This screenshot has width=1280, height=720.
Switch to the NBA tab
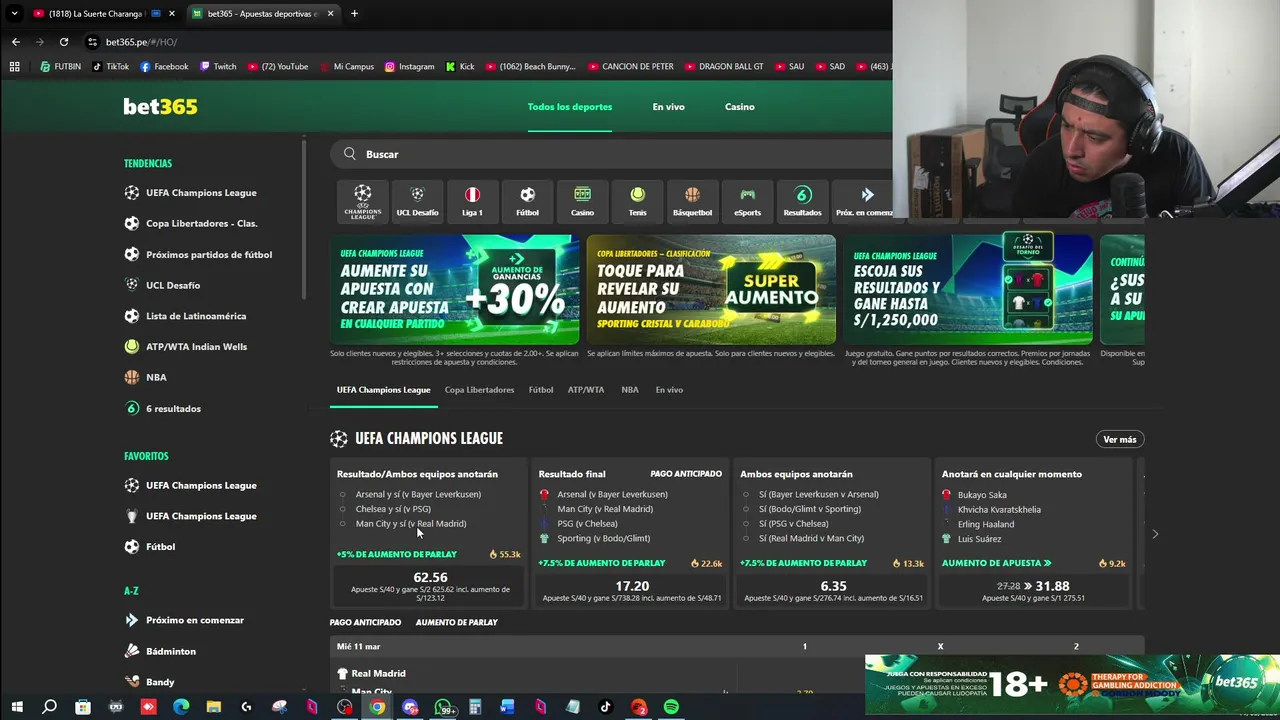pos(630,390)
